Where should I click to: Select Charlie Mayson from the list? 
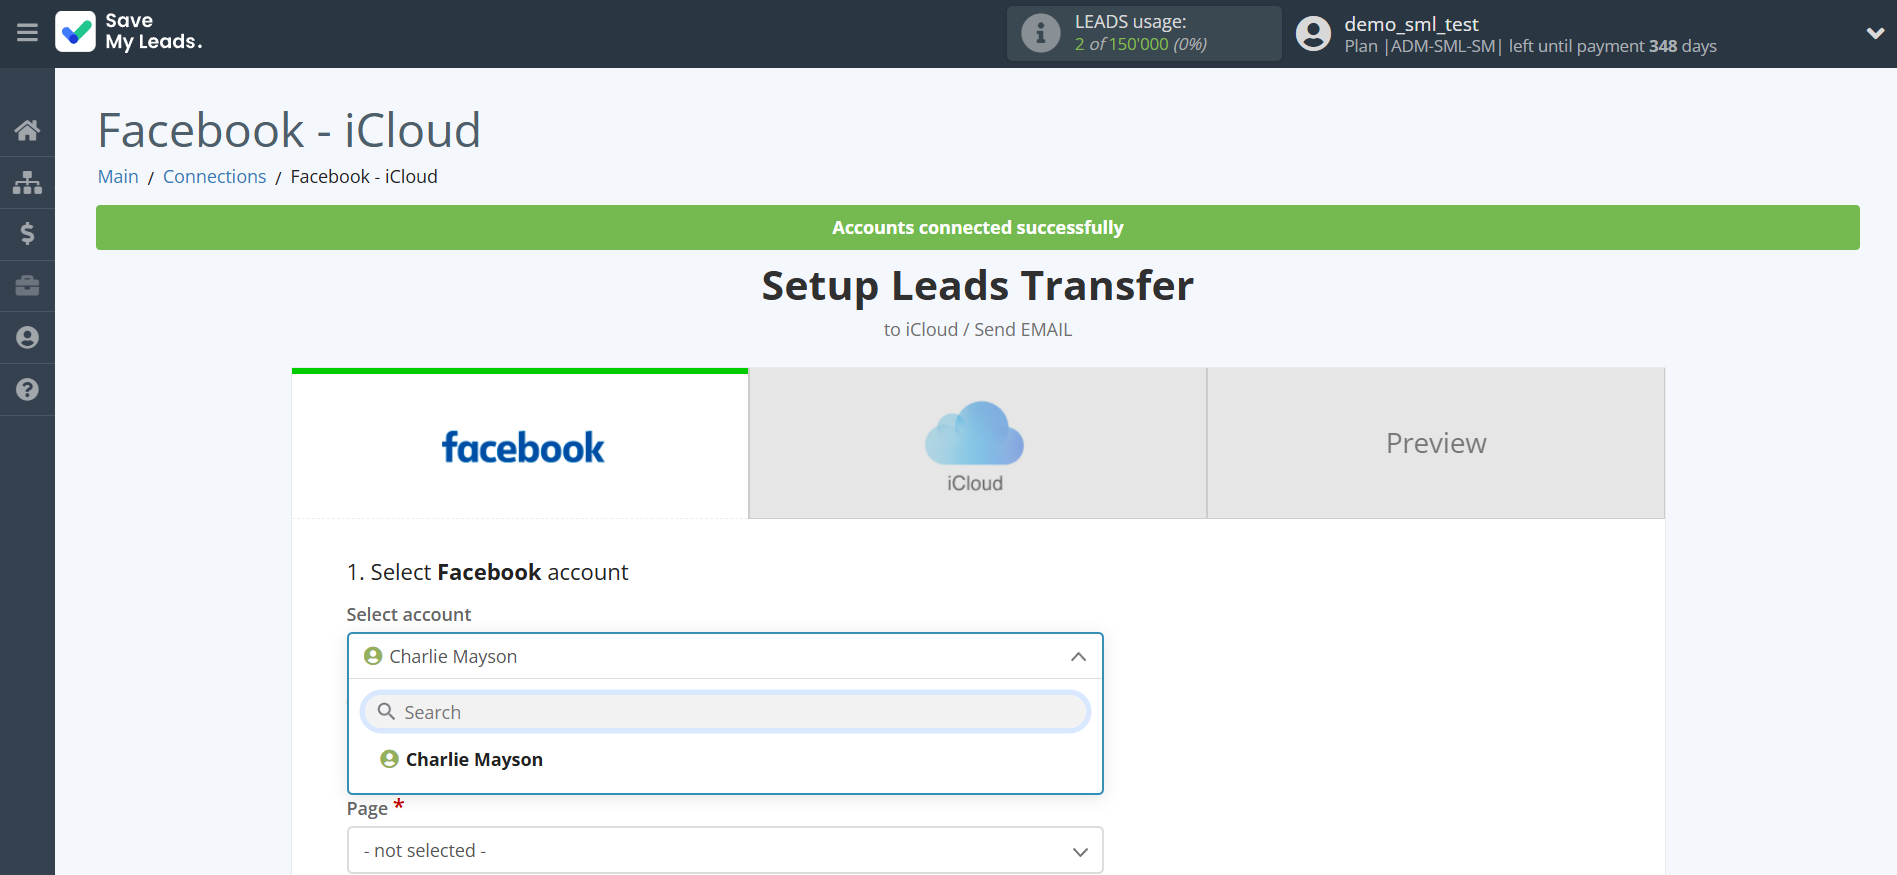click(474, 760)
